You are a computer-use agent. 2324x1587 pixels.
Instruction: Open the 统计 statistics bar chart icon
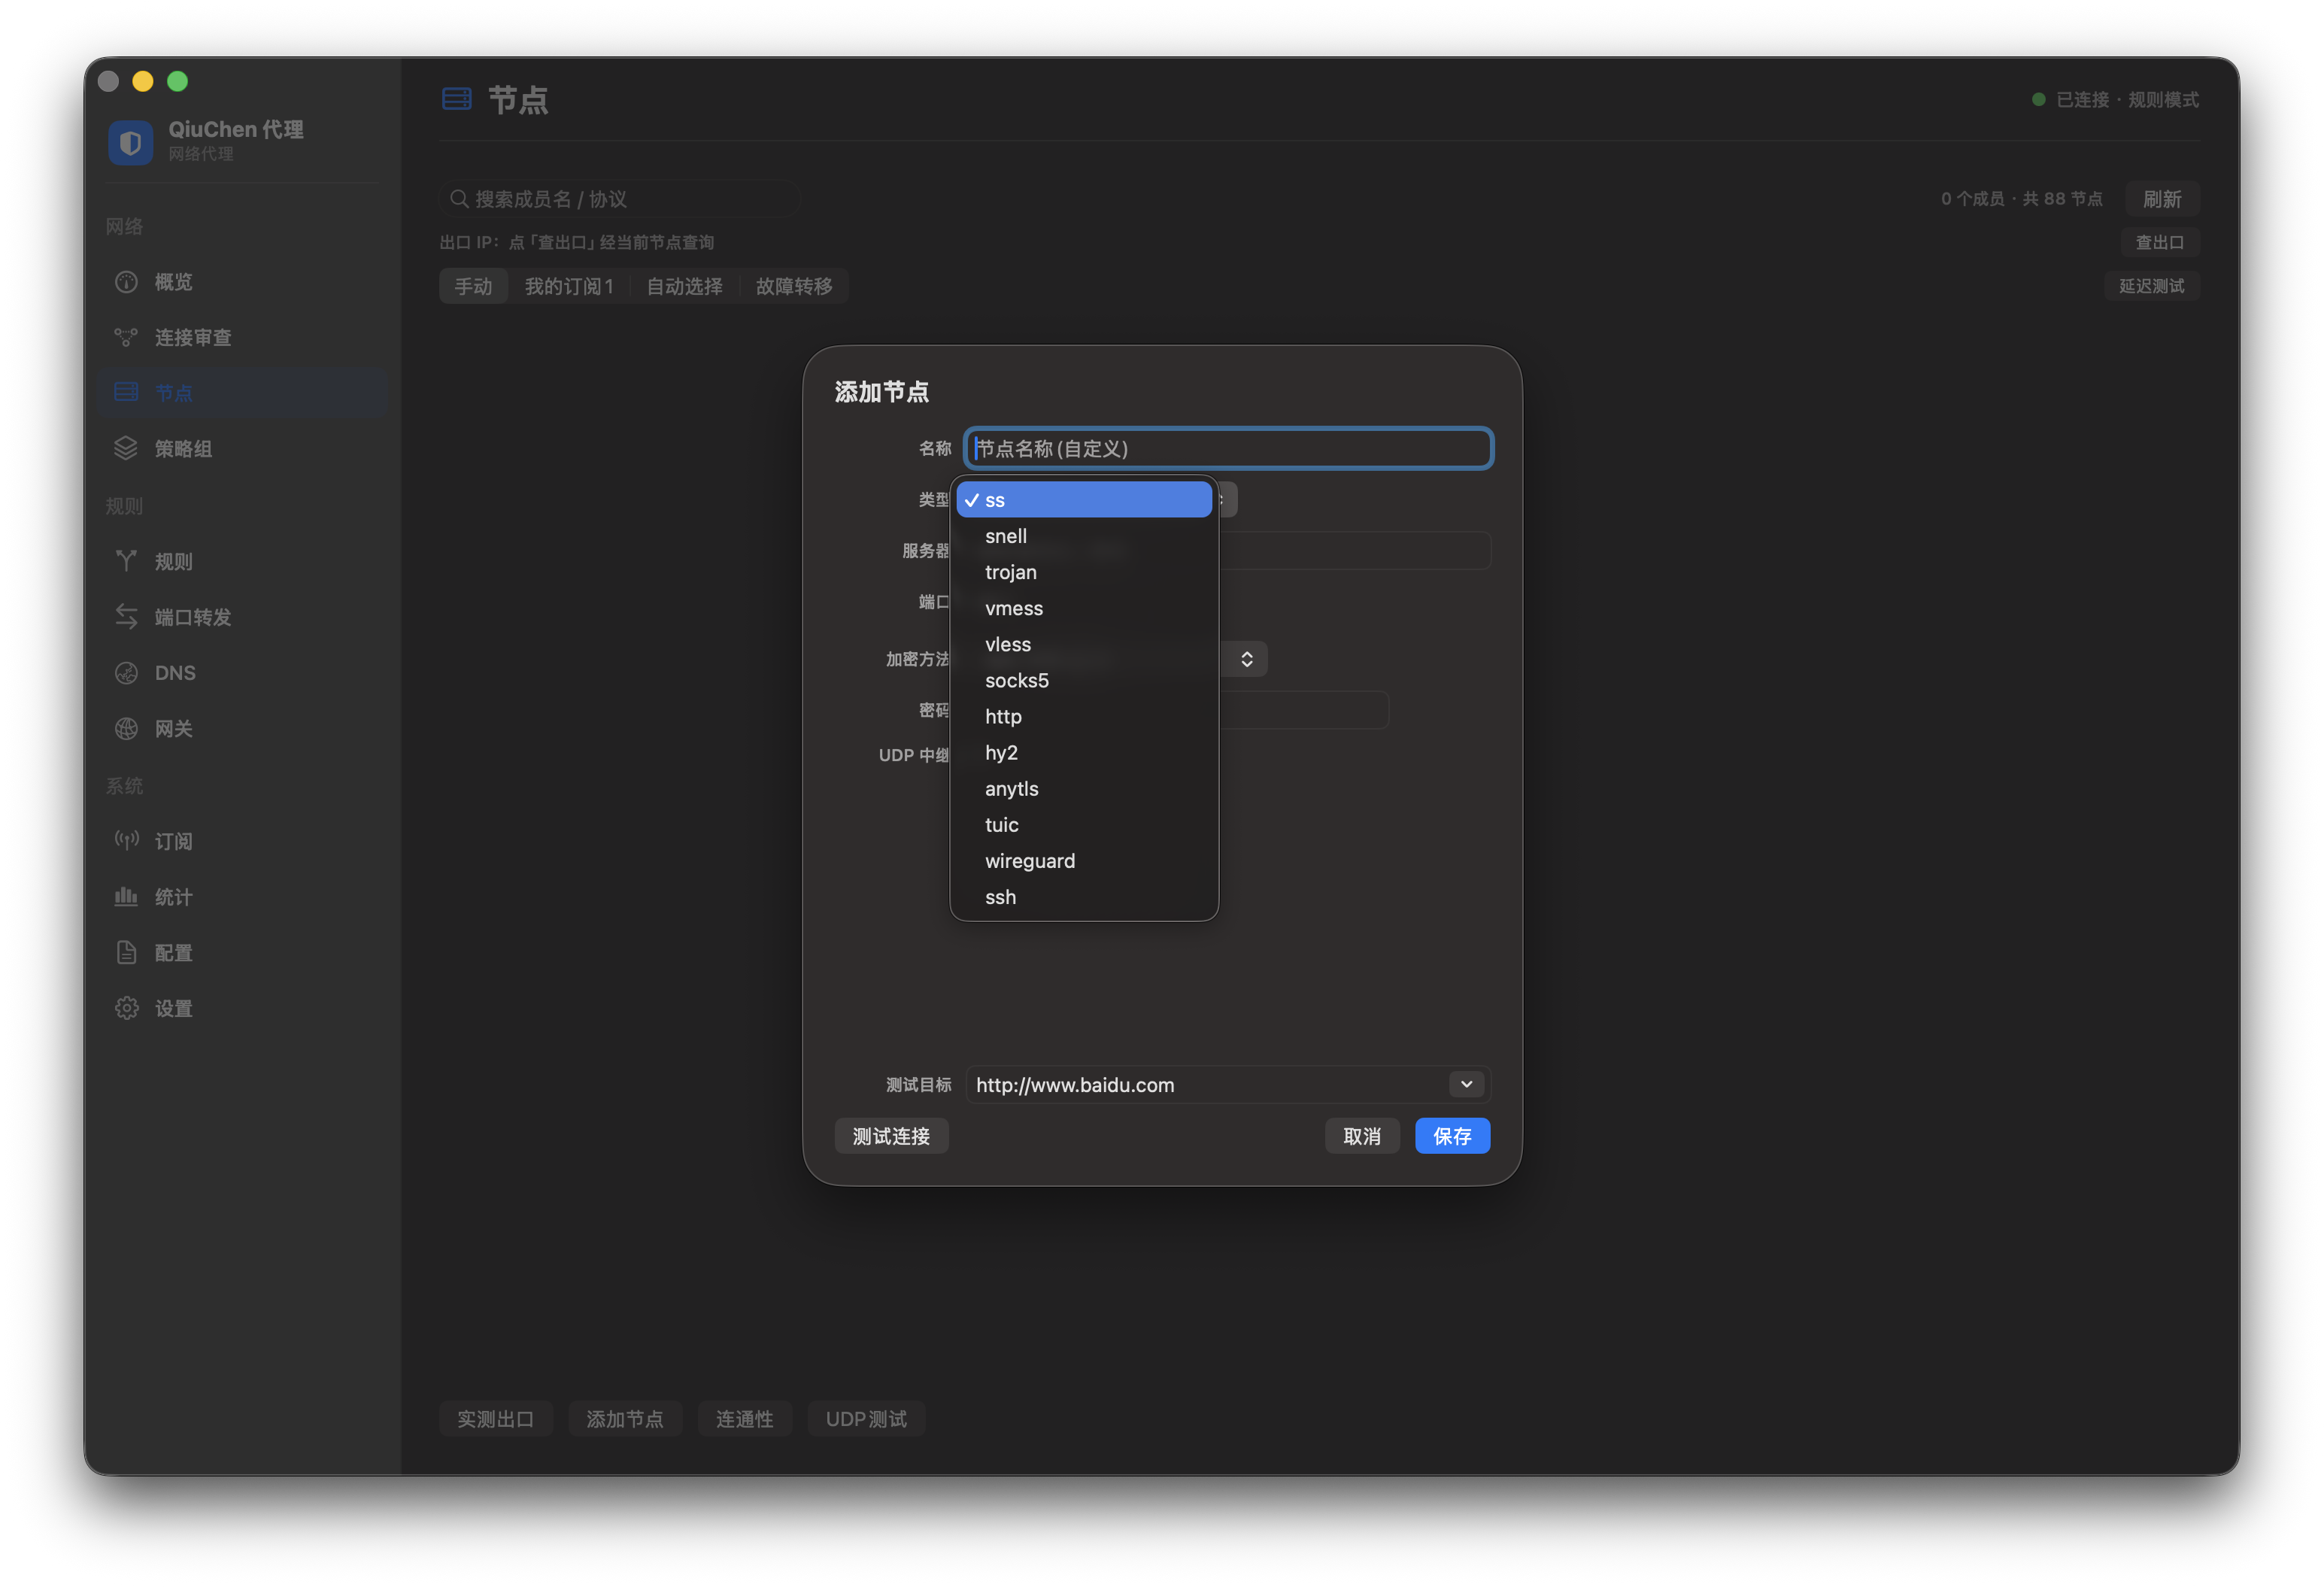pos(126,896)
